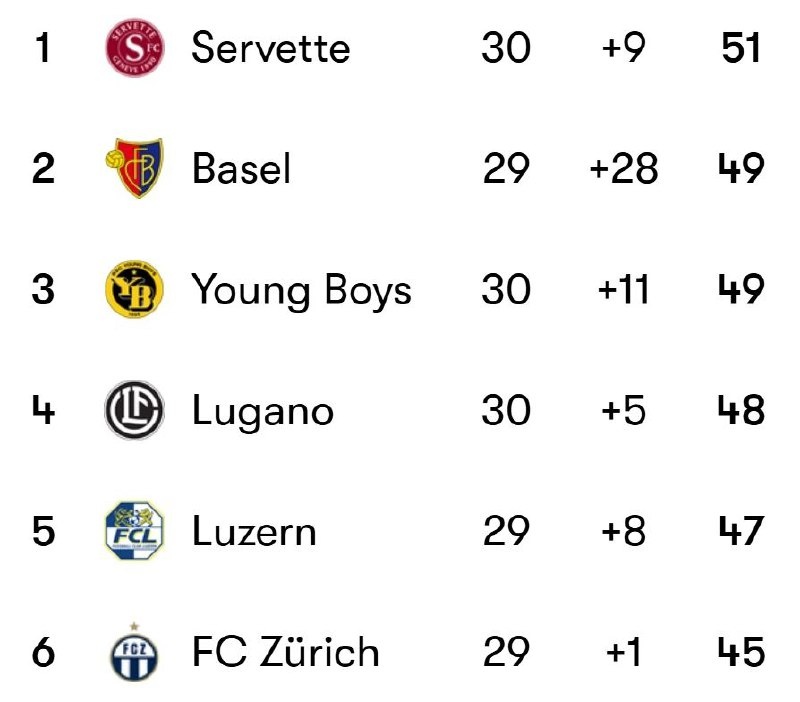The height and width of the screenshot is (702, 800).
Task: Click the Lugano club crest
Action: click(x=134, y=411)
